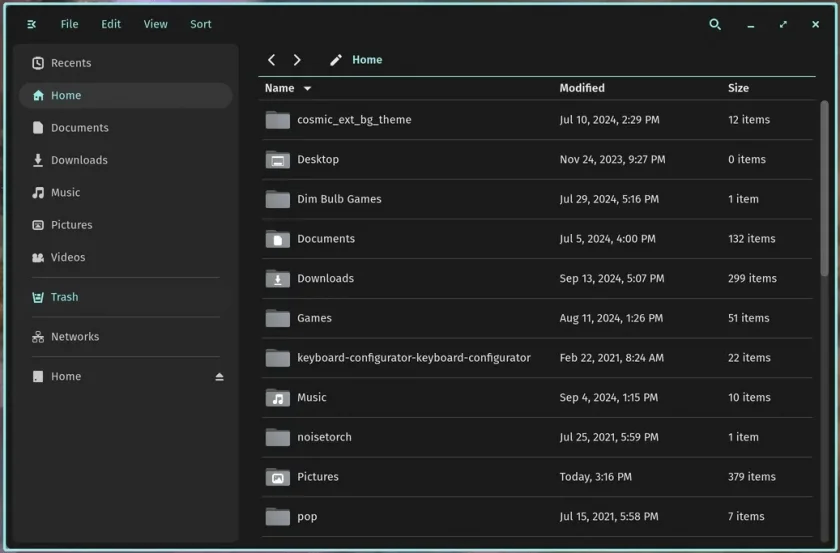
Task: Go forward with the right arrow
Action: [297, 60]
